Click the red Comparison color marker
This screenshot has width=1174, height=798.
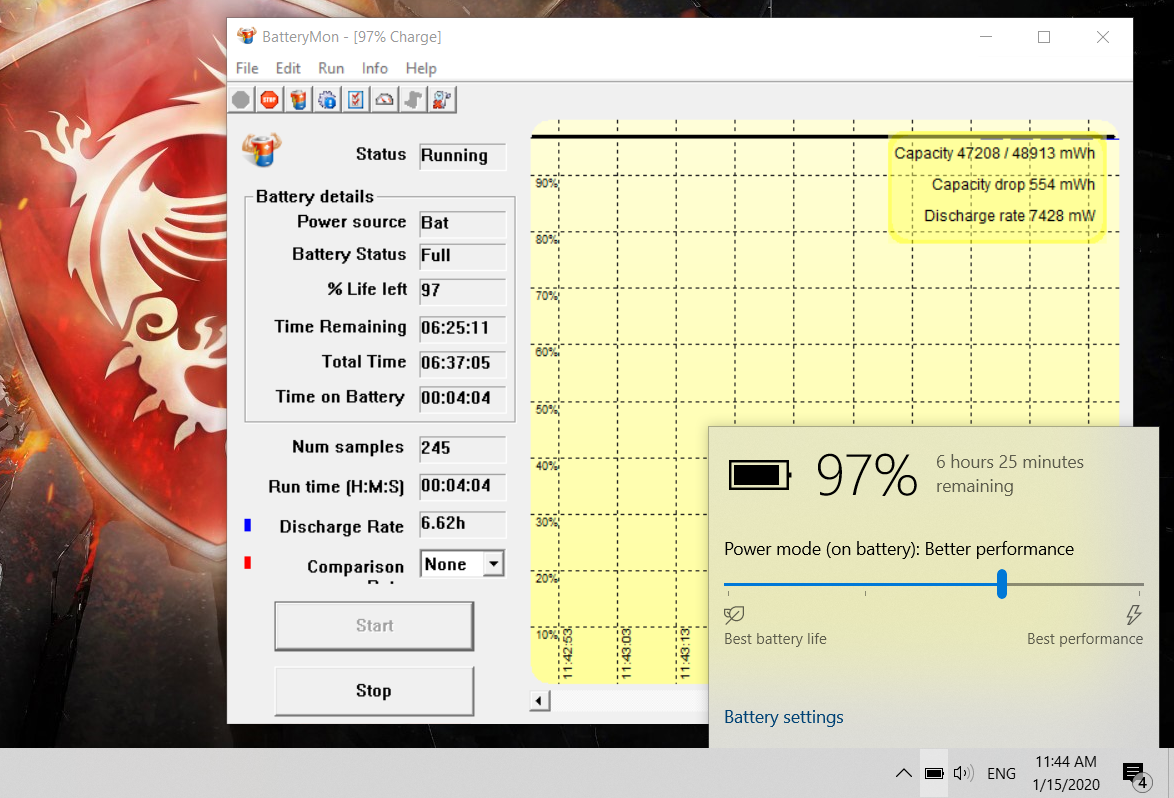tap(248, 563)
